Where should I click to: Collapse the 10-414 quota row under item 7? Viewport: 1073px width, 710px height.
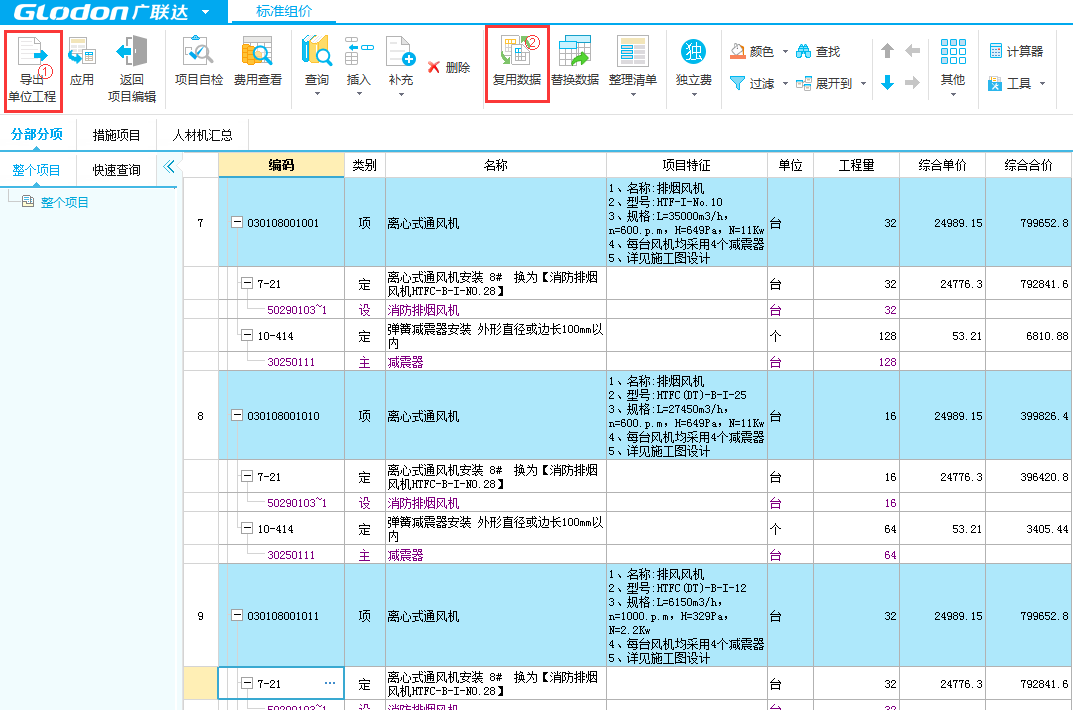tap(247, 336)
